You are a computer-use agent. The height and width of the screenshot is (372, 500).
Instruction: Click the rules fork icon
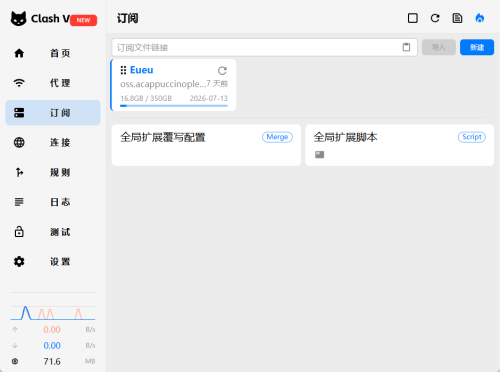19,172
